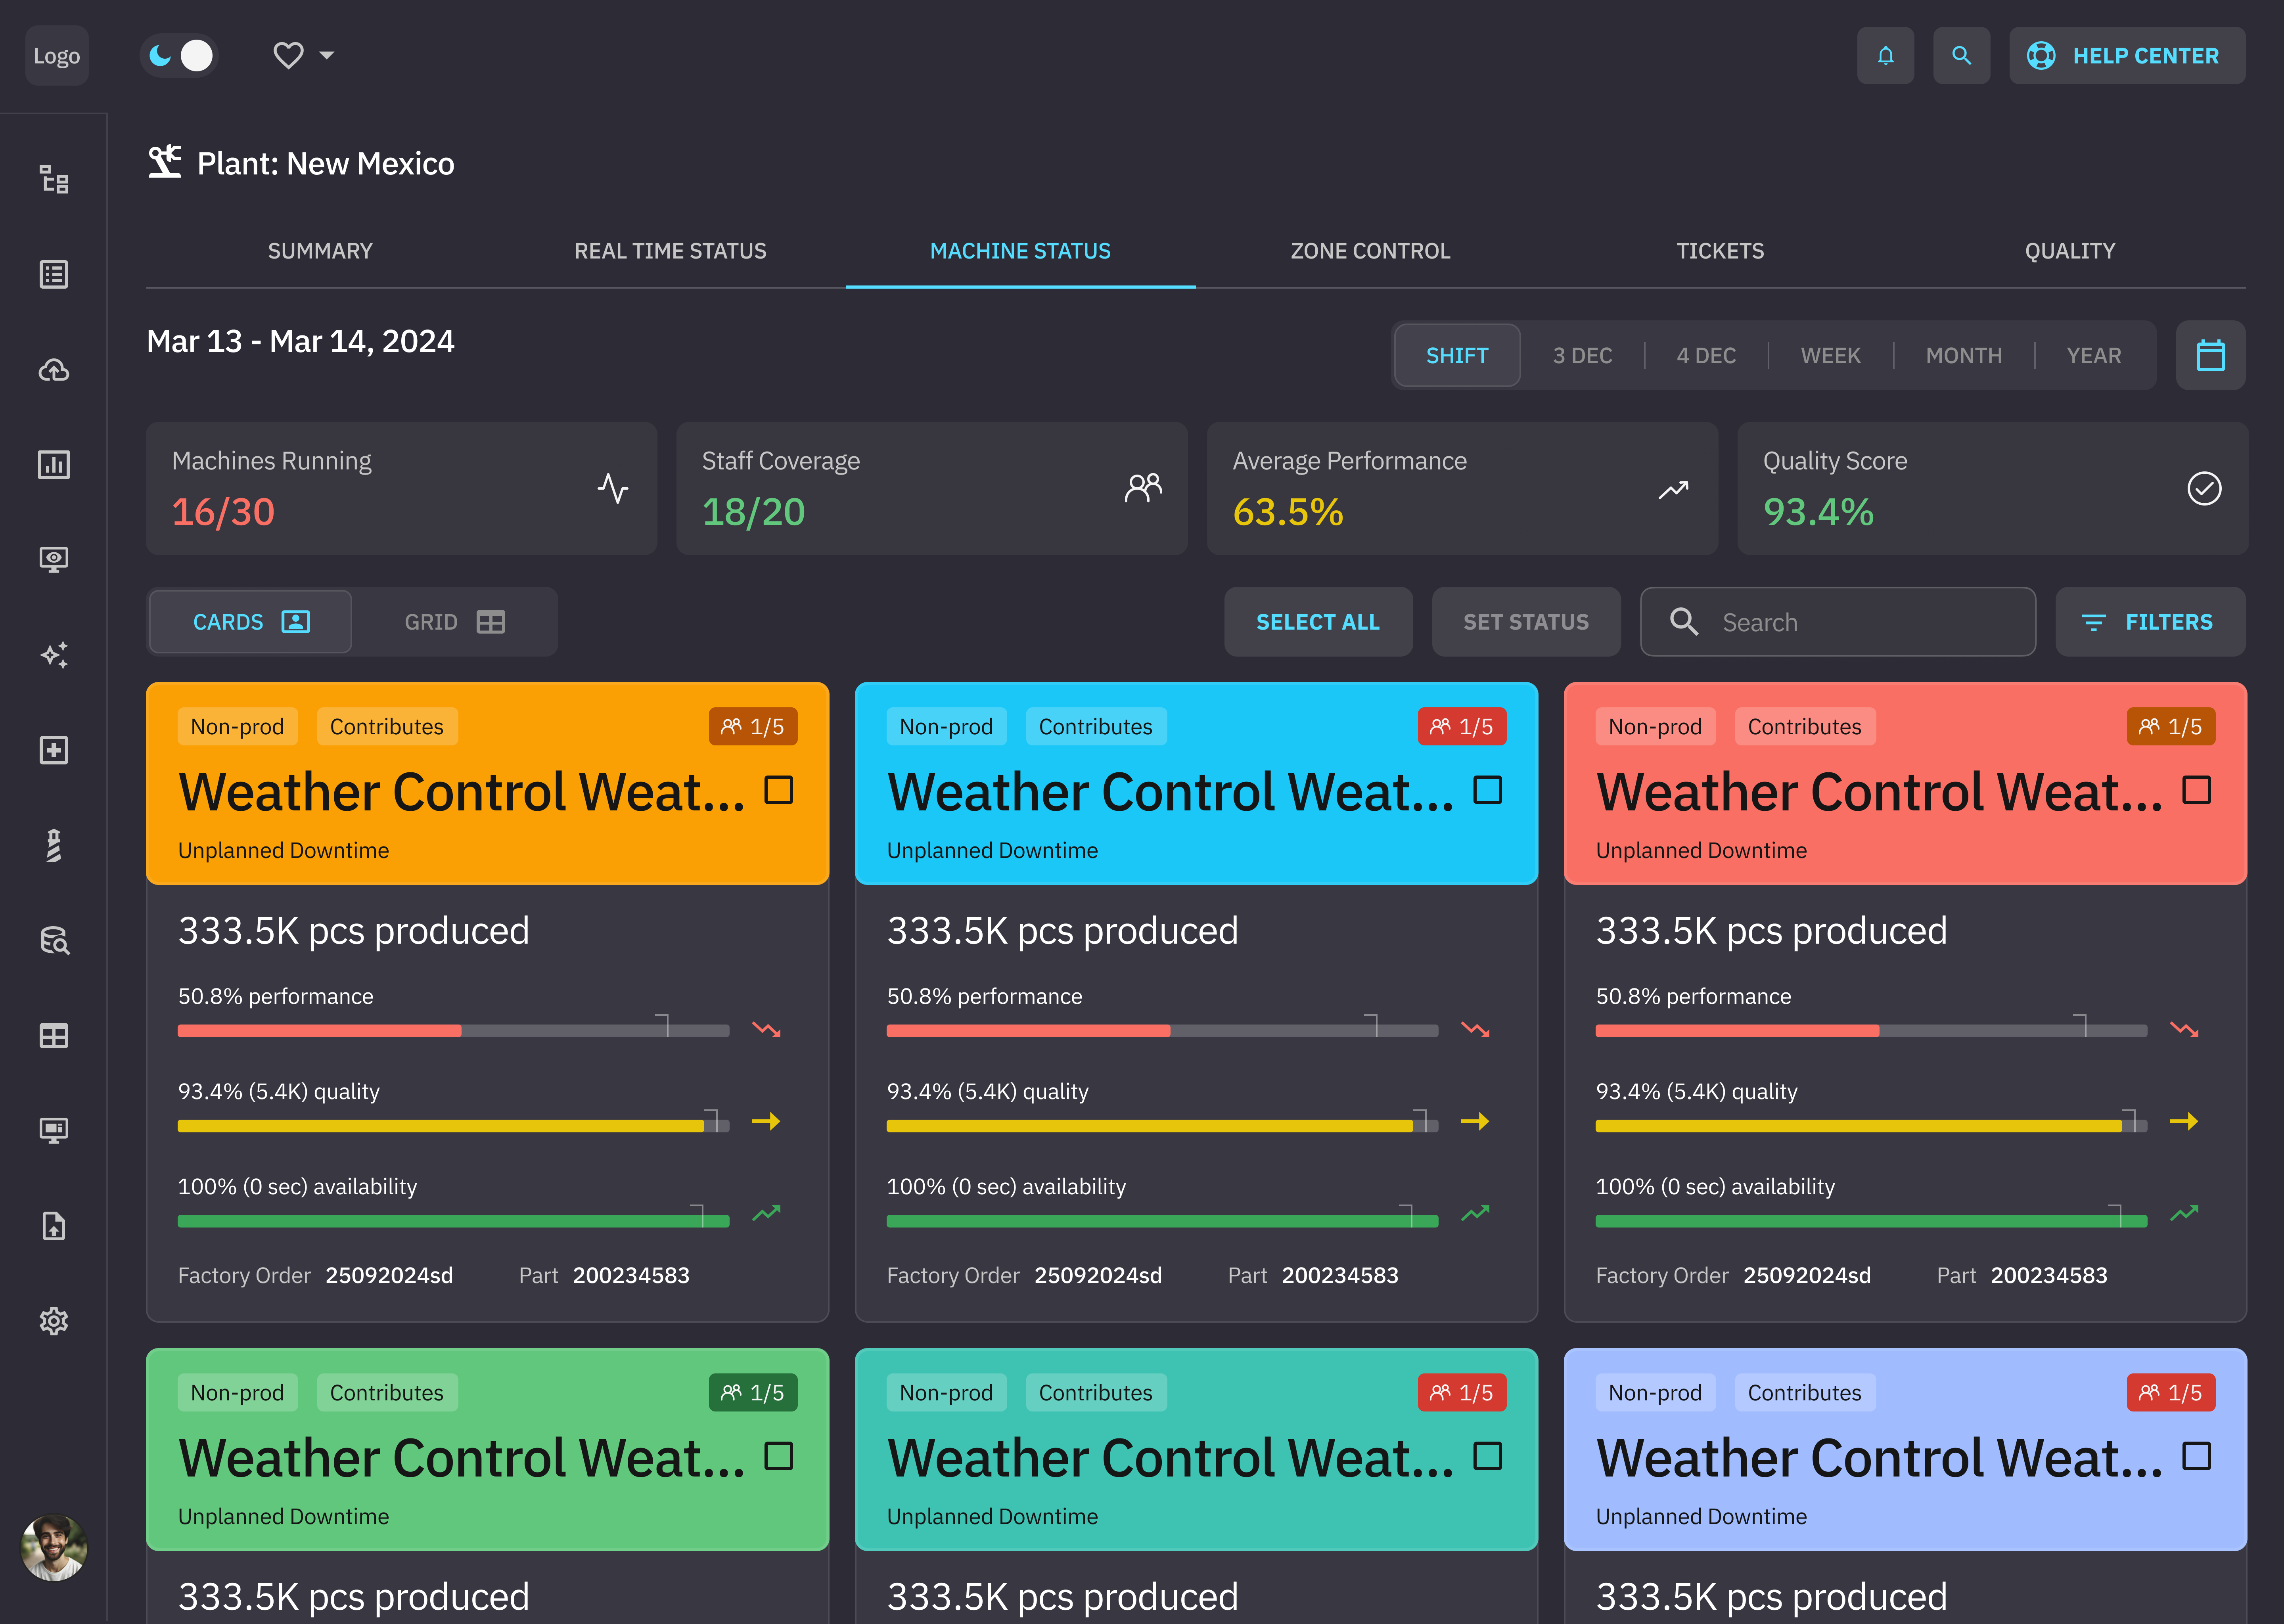Click the monitor eye sidebar icon

click(x=54, y=559)
